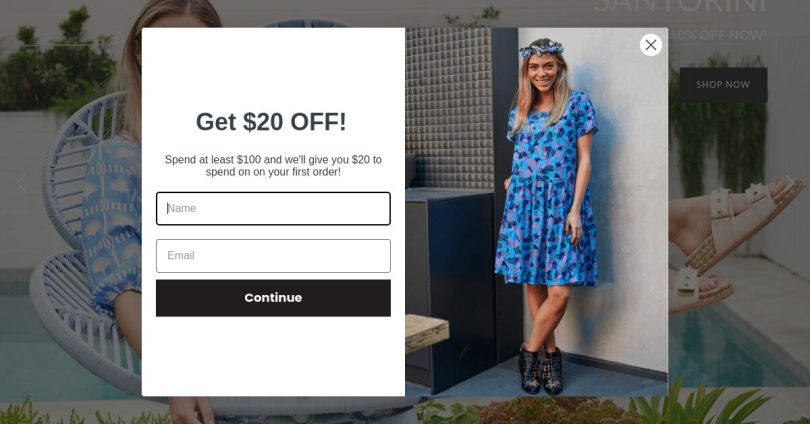Click the black studded boots in the photo

tap(541, 371)
